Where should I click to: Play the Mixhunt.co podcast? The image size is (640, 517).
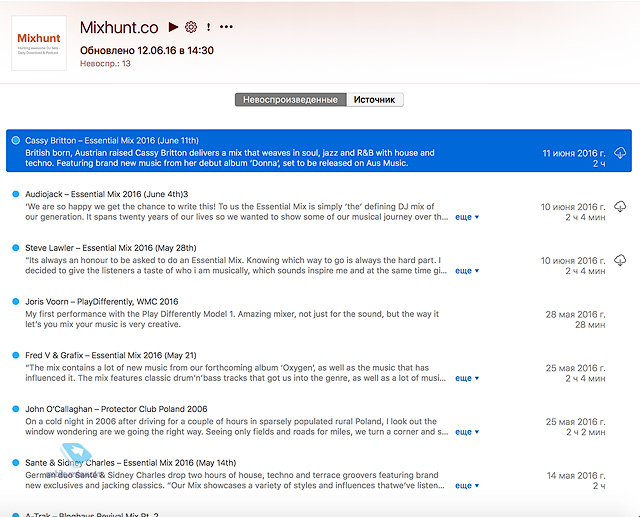click(x=173, y=27)
